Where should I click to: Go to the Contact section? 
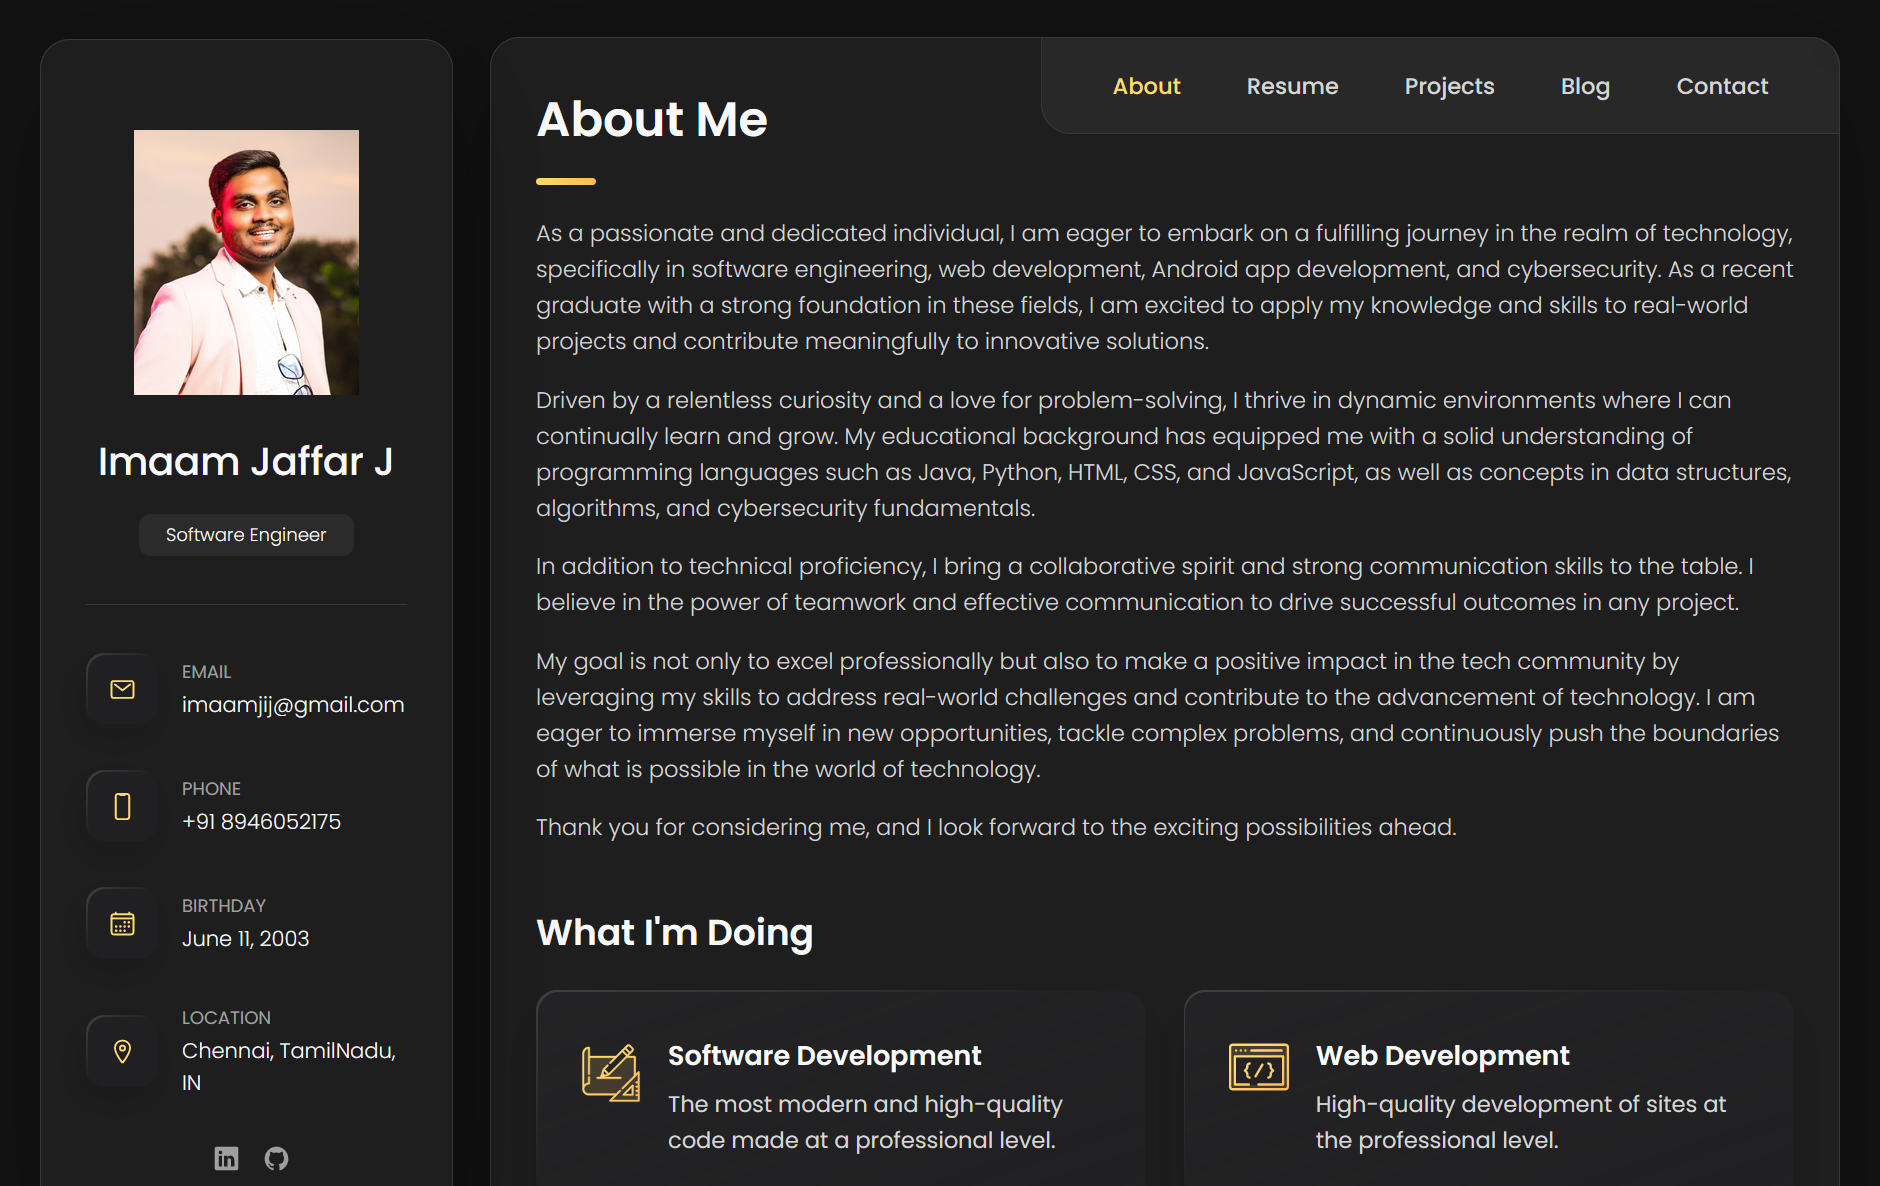pyautogui.click(x=1721, y=86)
